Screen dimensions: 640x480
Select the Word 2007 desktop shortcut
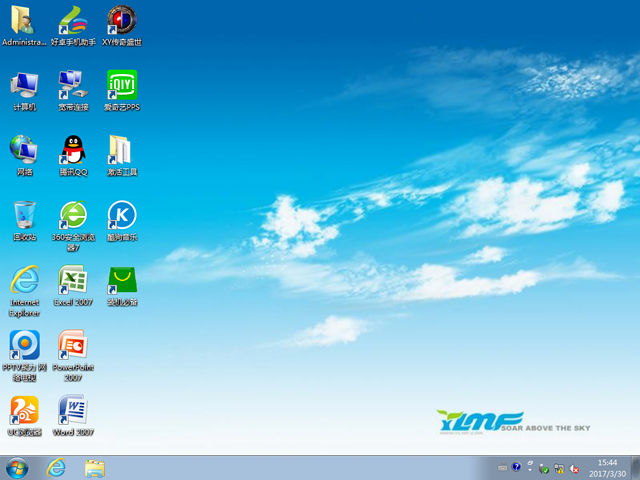coord(73,410)
